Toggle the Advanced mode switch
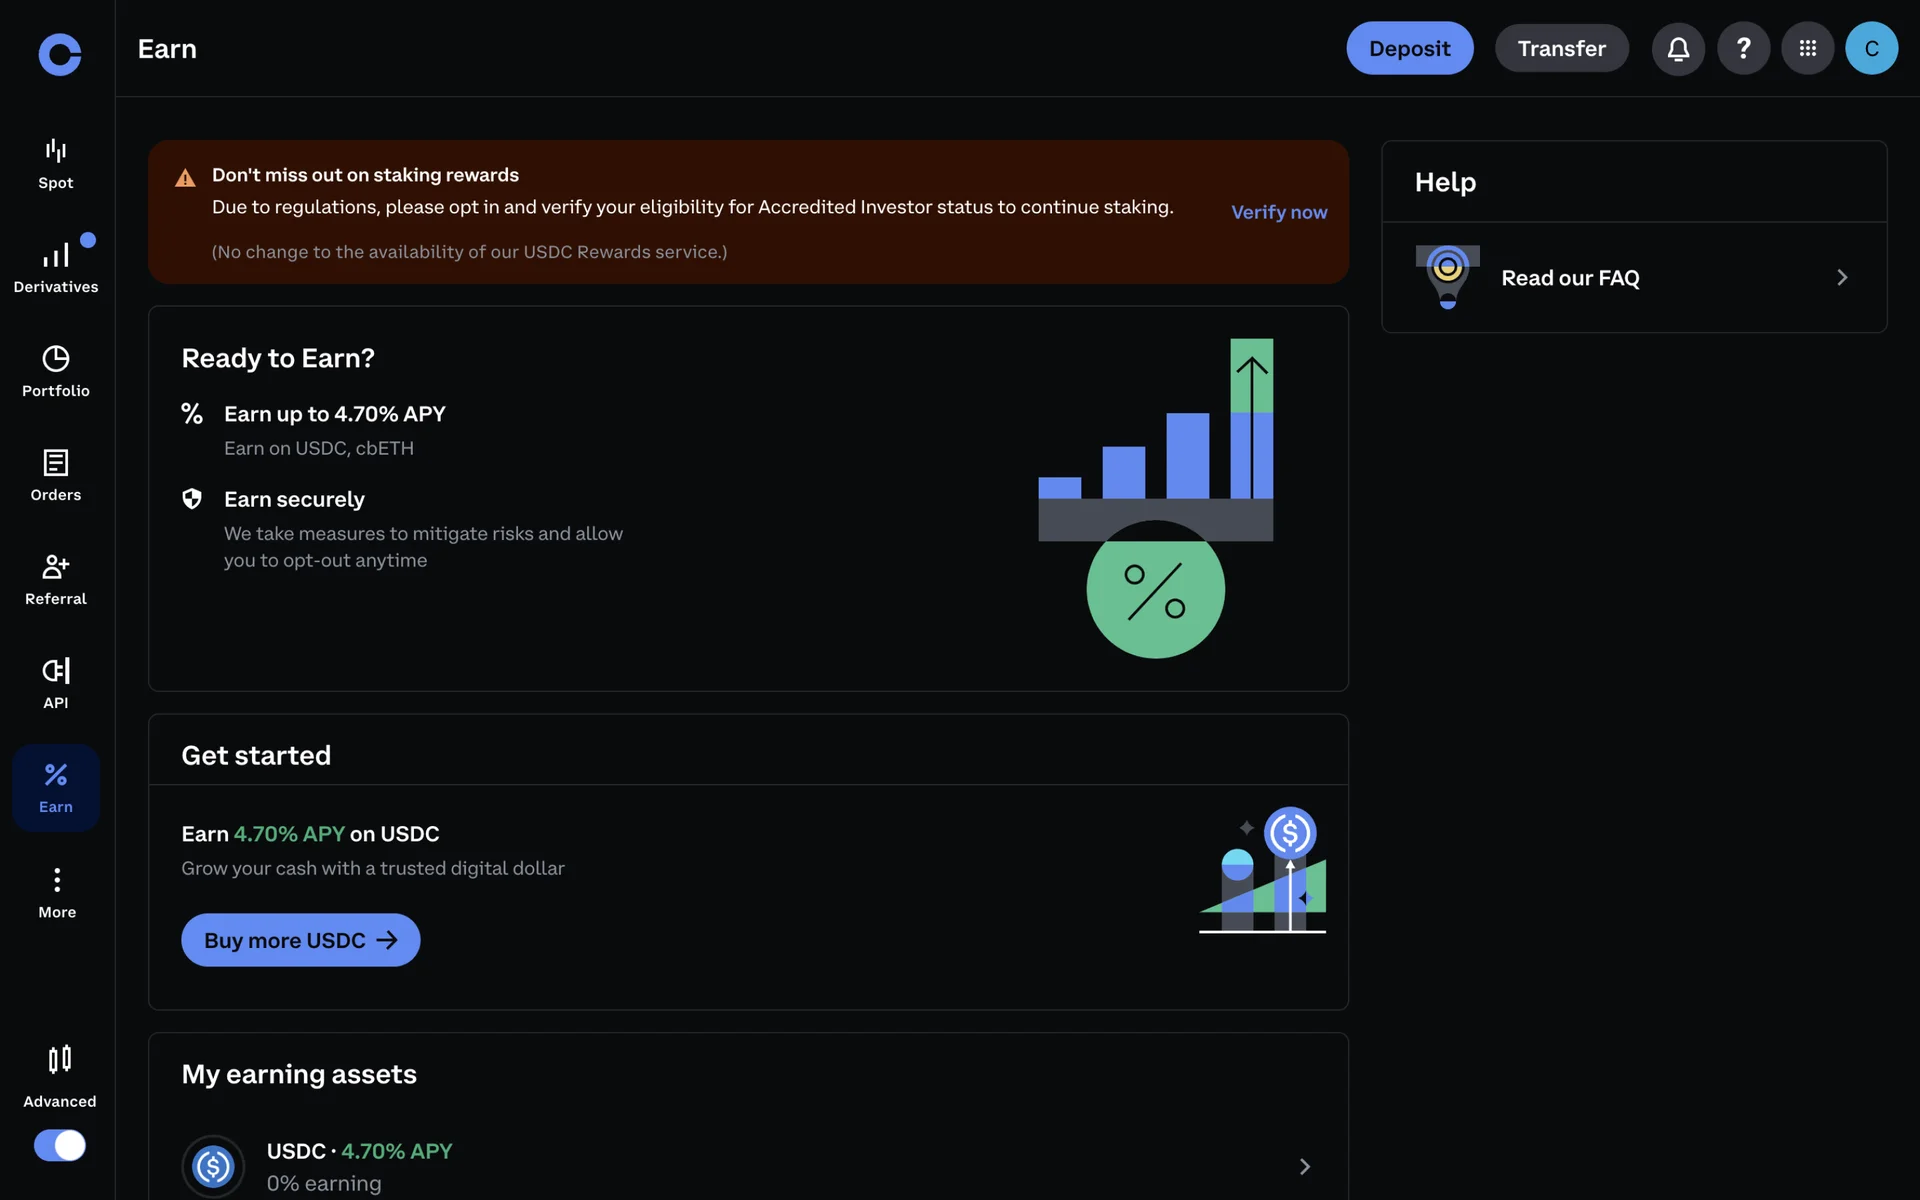 pyautogui.click(x=60, y=1145)
